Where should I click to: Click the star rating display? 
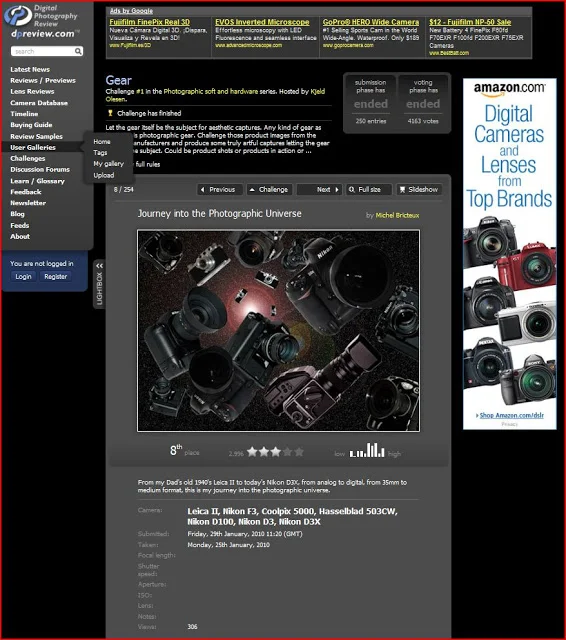[275, 452]
